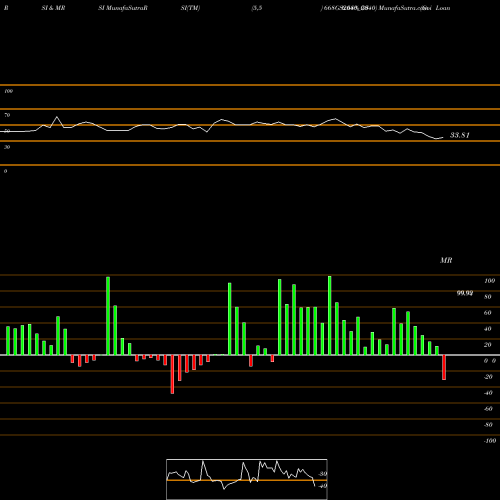The height and width of the screenshot is (500, 500).
Task: Click the RSI line peak near 70 label
Action: 57,117
